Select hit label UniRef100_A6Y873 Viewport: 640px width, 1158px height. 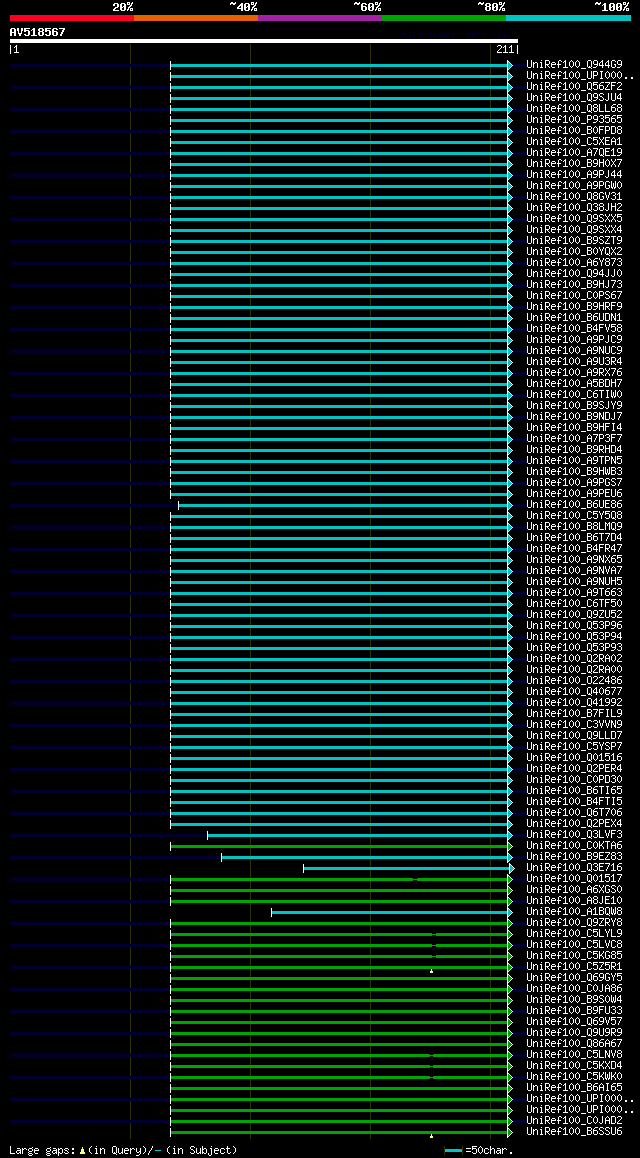pyautogui.click(x=574, y=262)
